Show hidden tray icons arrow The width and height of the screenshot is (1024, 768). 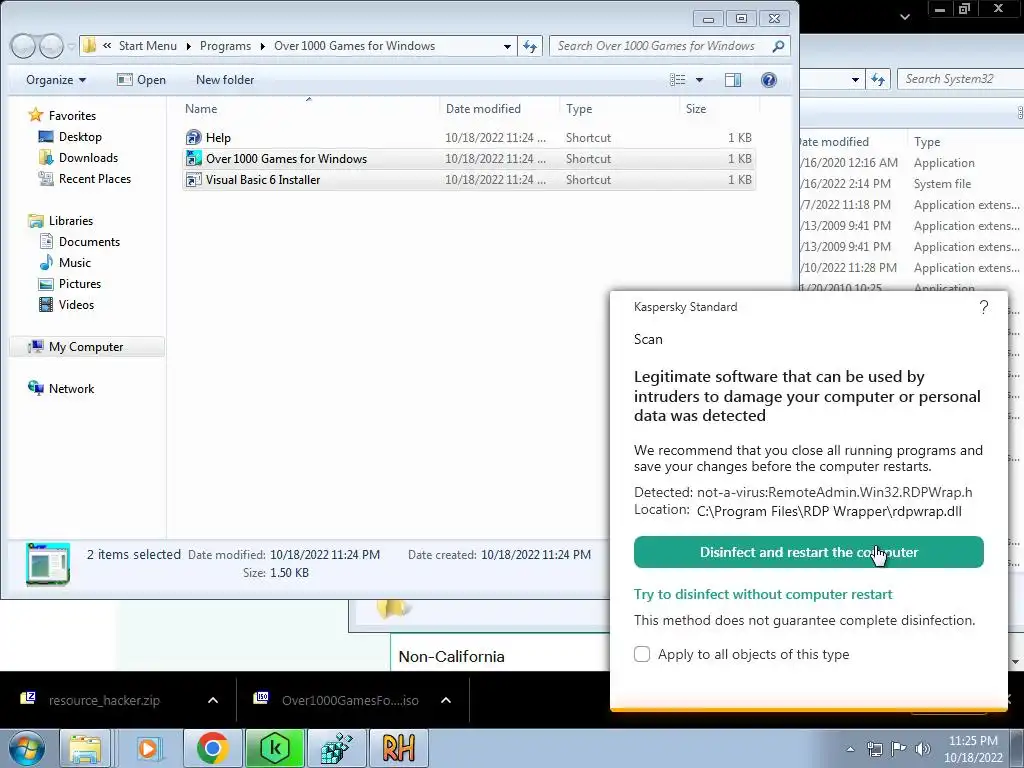pyautogui.click(x=850, y=749)
